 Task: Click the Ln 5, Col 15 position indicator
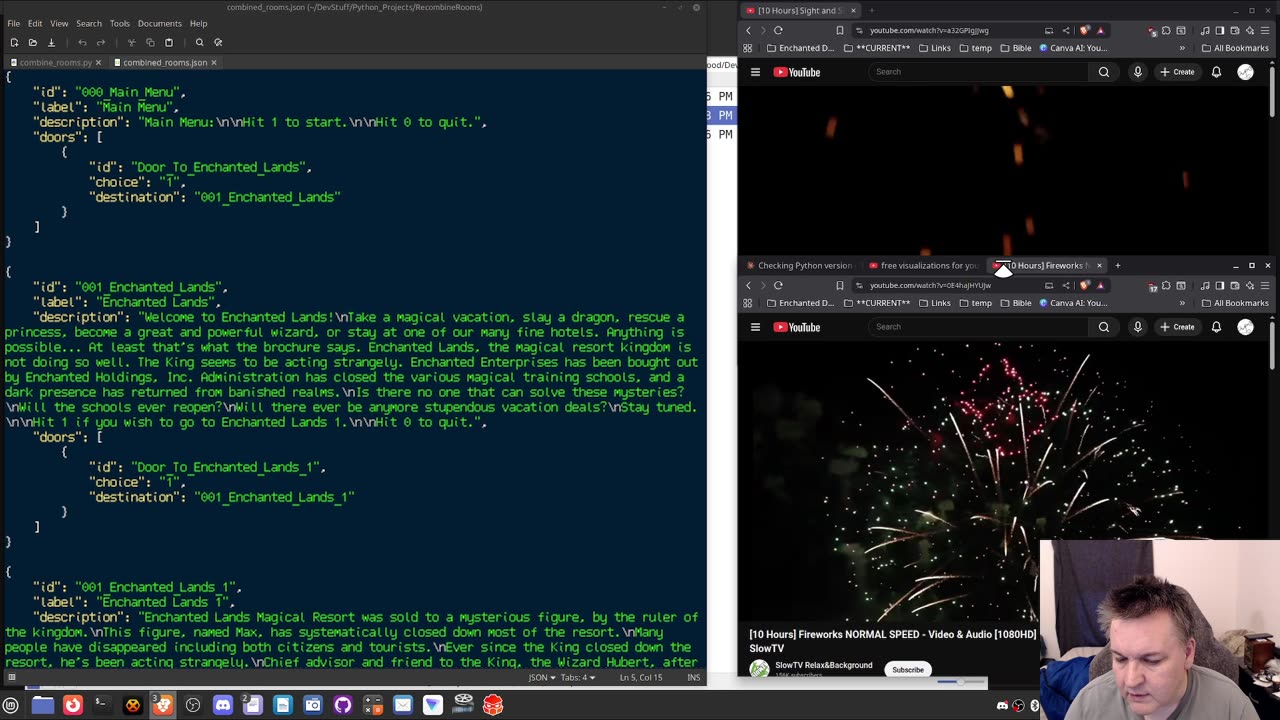(x=641, y=677)
